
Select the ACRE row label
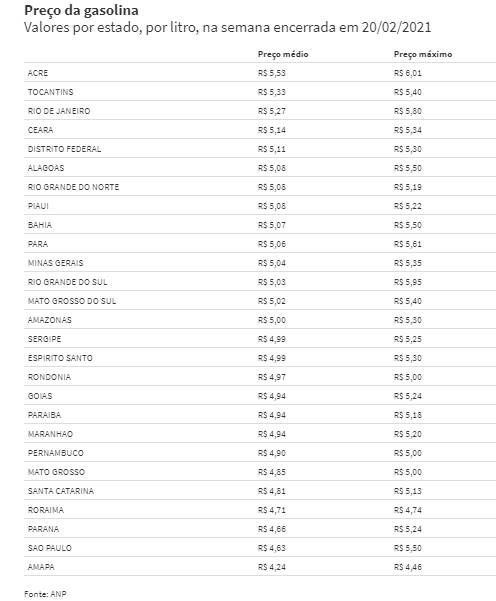(38, 73)
